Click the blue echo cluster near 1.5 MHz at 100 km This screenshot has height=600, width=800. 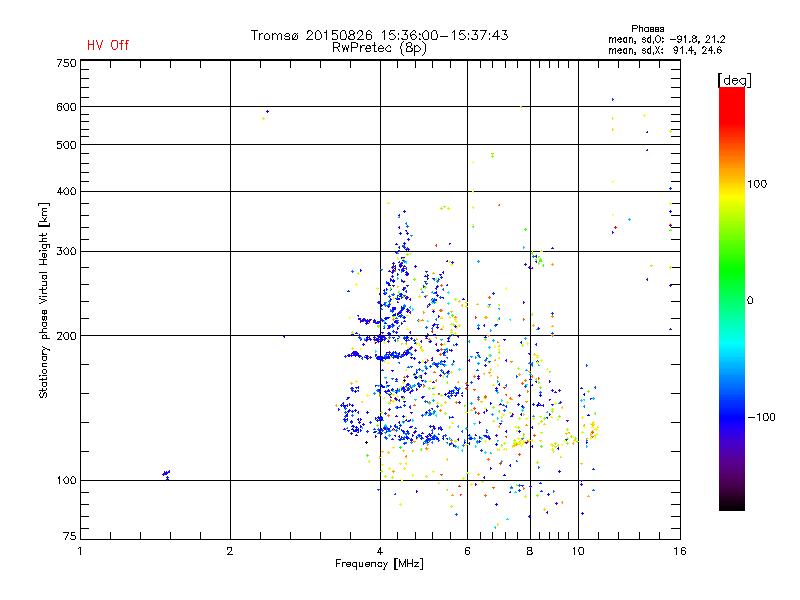tap(166, 474)
